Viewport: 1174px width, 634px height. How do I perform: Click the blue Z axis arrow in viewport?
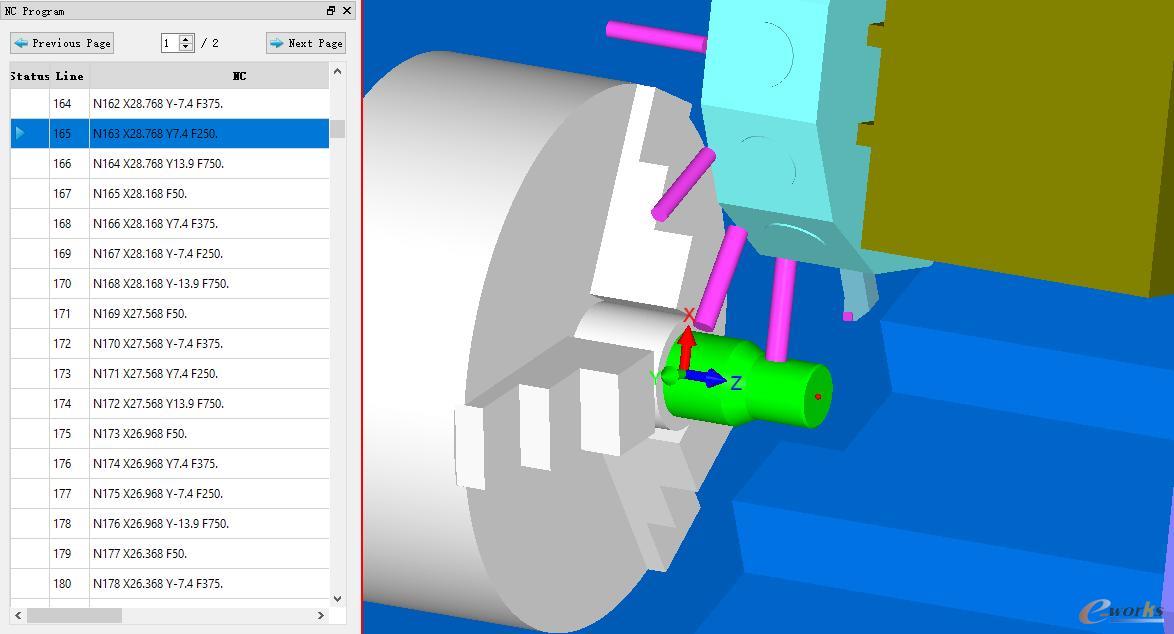click(x=705, y=378)
